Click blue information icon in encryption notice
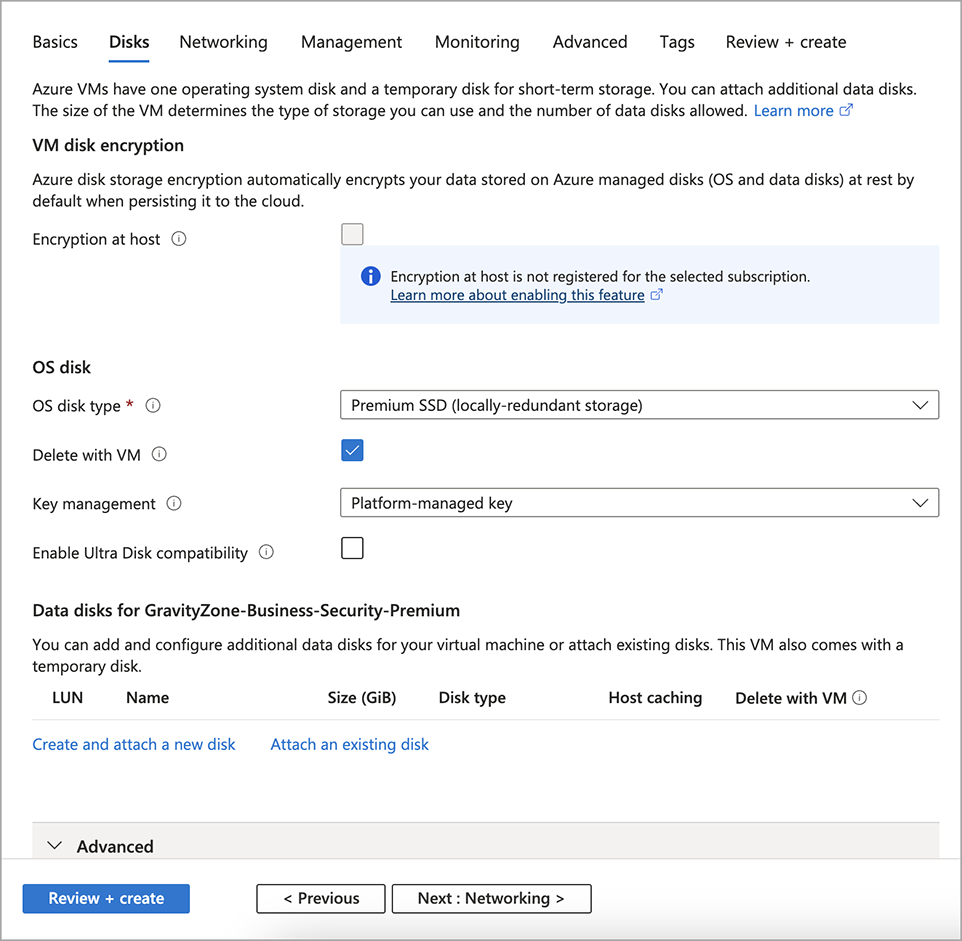 370,277
